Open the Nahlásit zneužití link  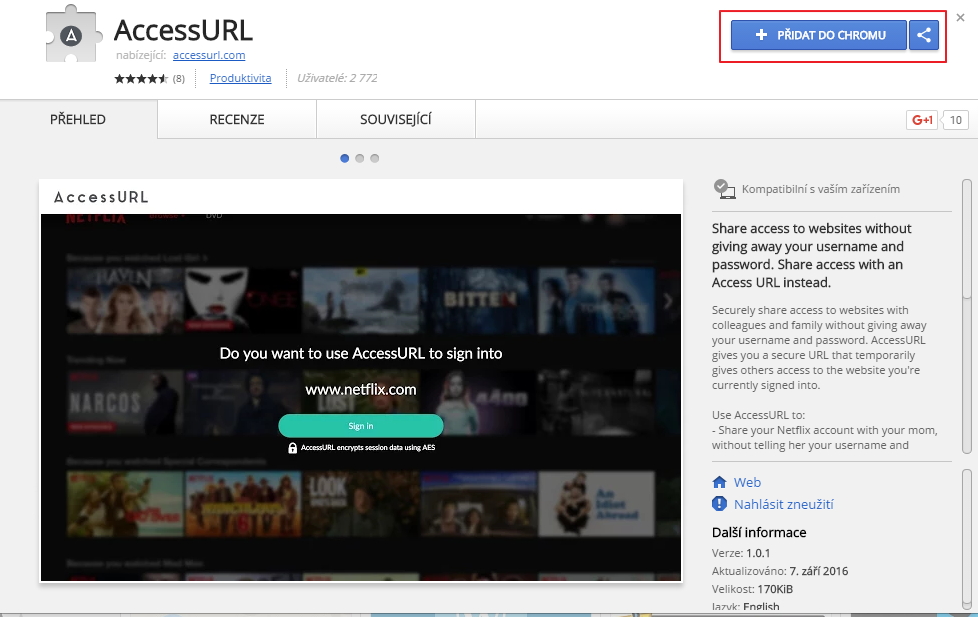tap(783, 504)
